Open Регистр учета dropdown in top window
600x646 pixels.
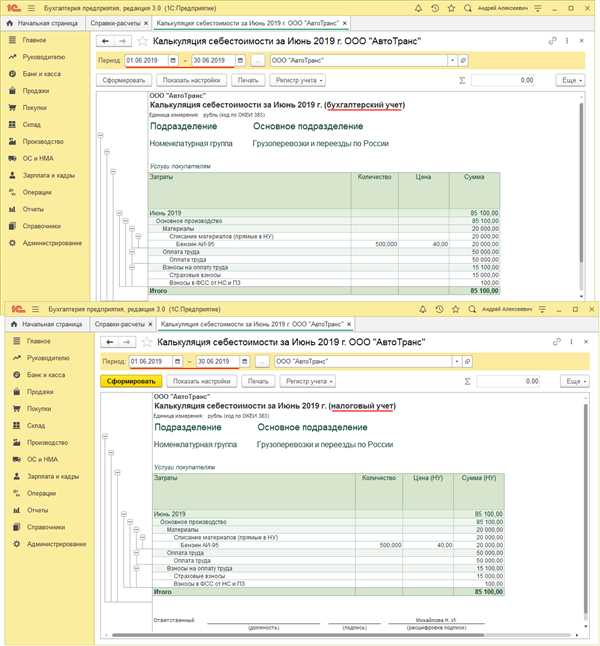pyautogui.click(x=298, y=80)
